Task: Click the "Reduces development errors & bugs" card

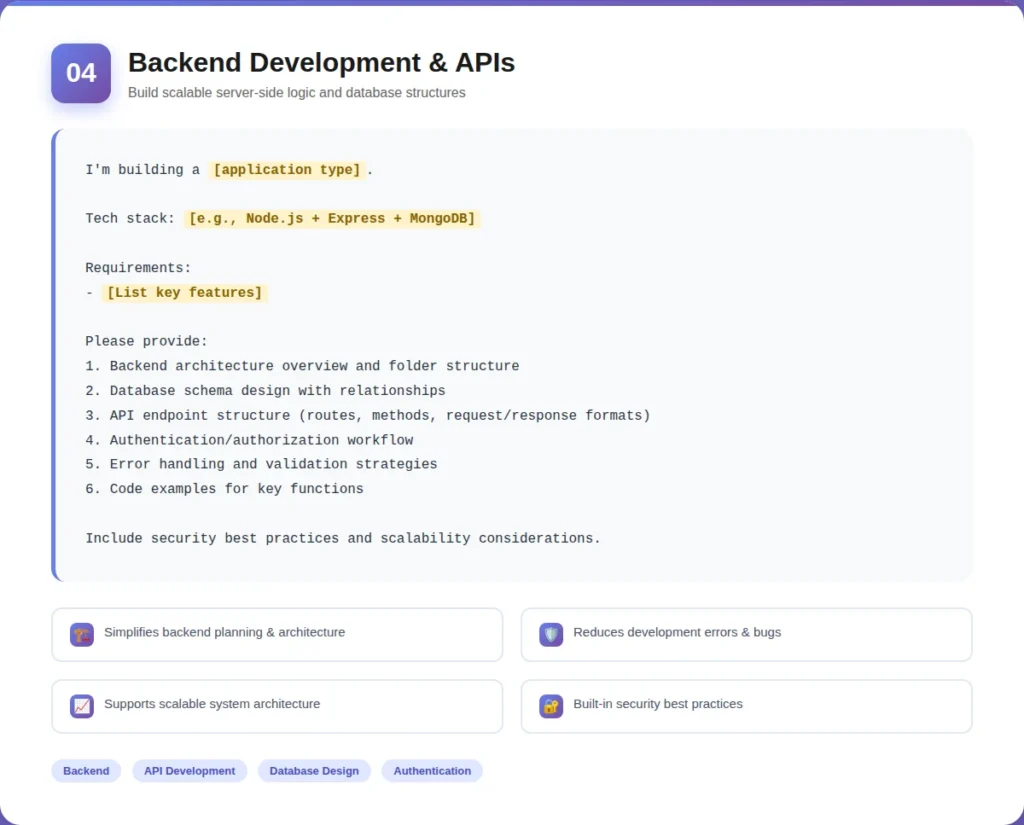Action: click(x=745, y=634)
